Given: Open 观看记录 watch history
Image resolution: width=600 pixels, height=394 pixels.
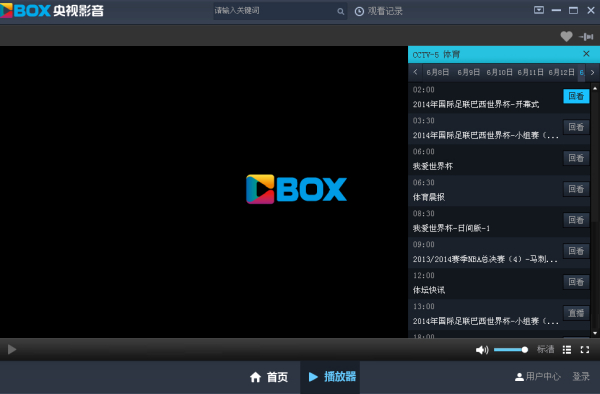Looking at the screenshot, I should coord(378,11).
